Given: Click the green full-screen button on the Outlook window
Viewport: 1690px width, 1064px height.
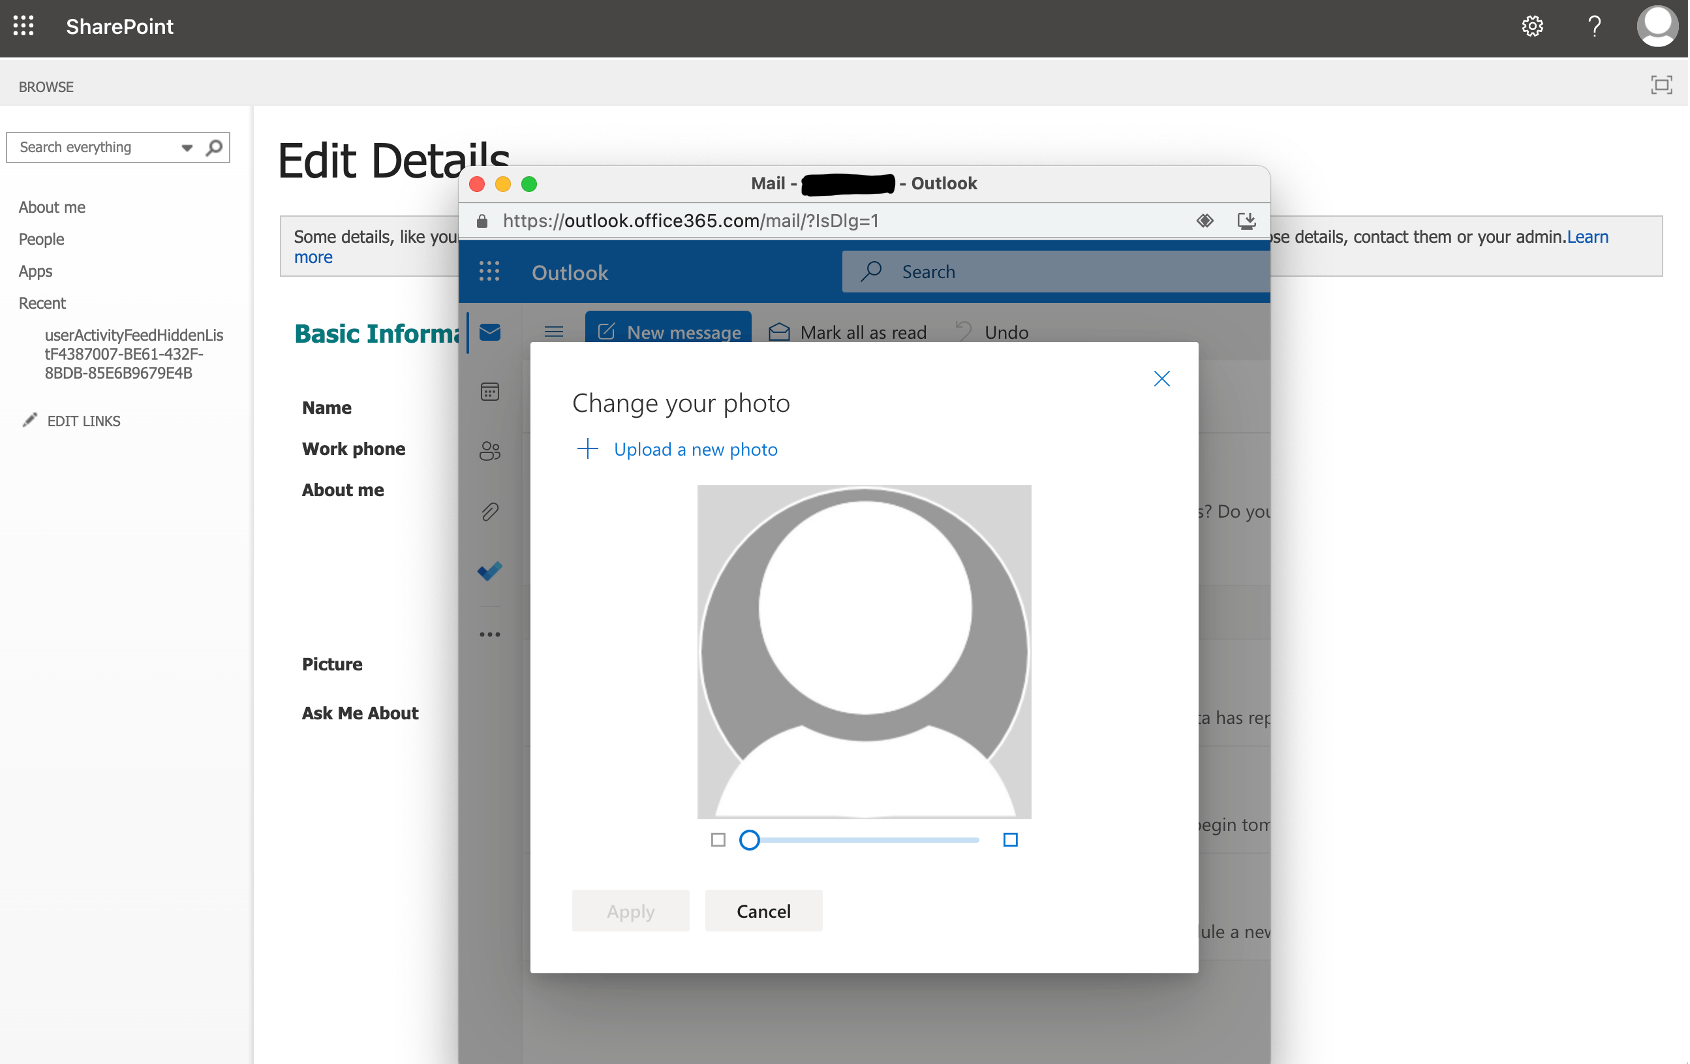Looking at the screenshot, I should point(529,184).
